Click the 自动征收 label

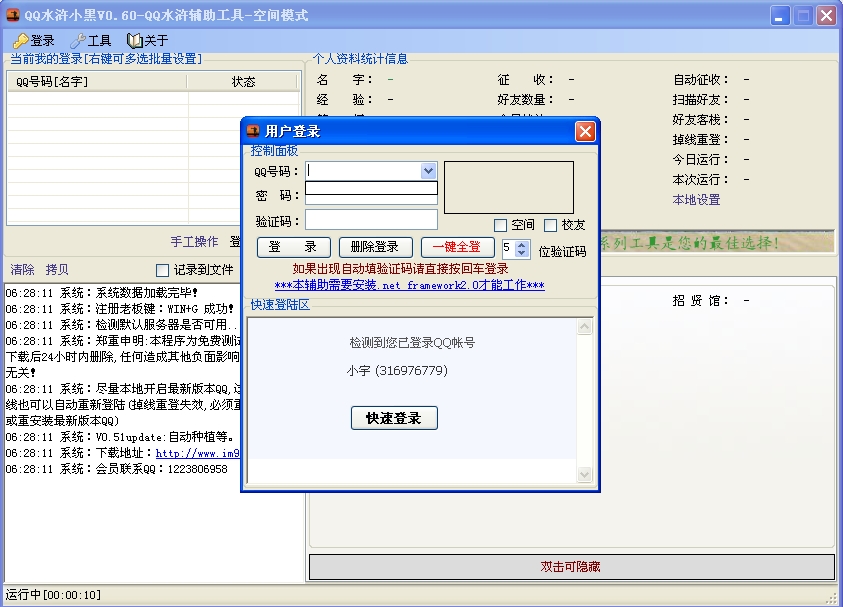(700, 80)
